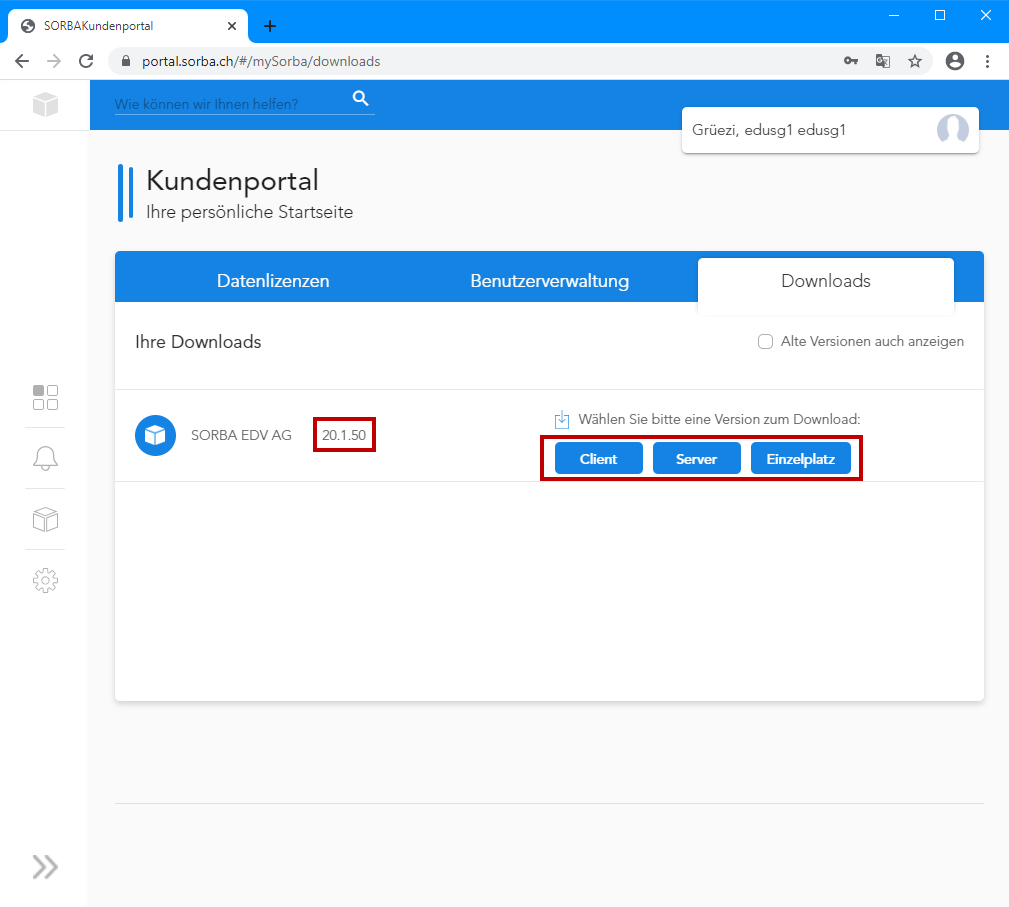Image resolution: width=1009 pixels, height=907 pixels.
Task: Click the search magnifier icon
Action: 361,98
